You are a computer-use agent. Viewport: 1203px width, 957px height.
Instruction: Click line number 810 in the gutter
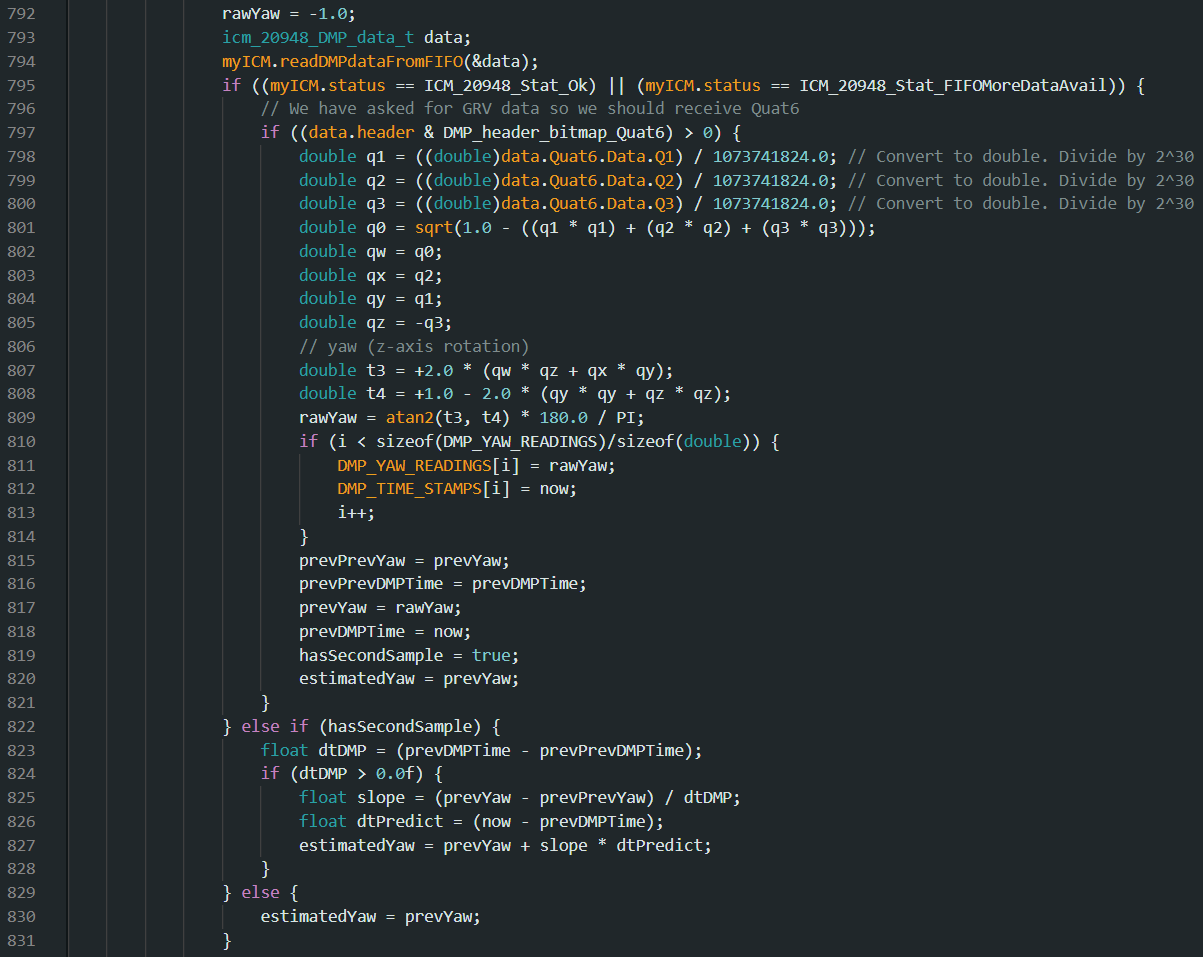(21, 441)
